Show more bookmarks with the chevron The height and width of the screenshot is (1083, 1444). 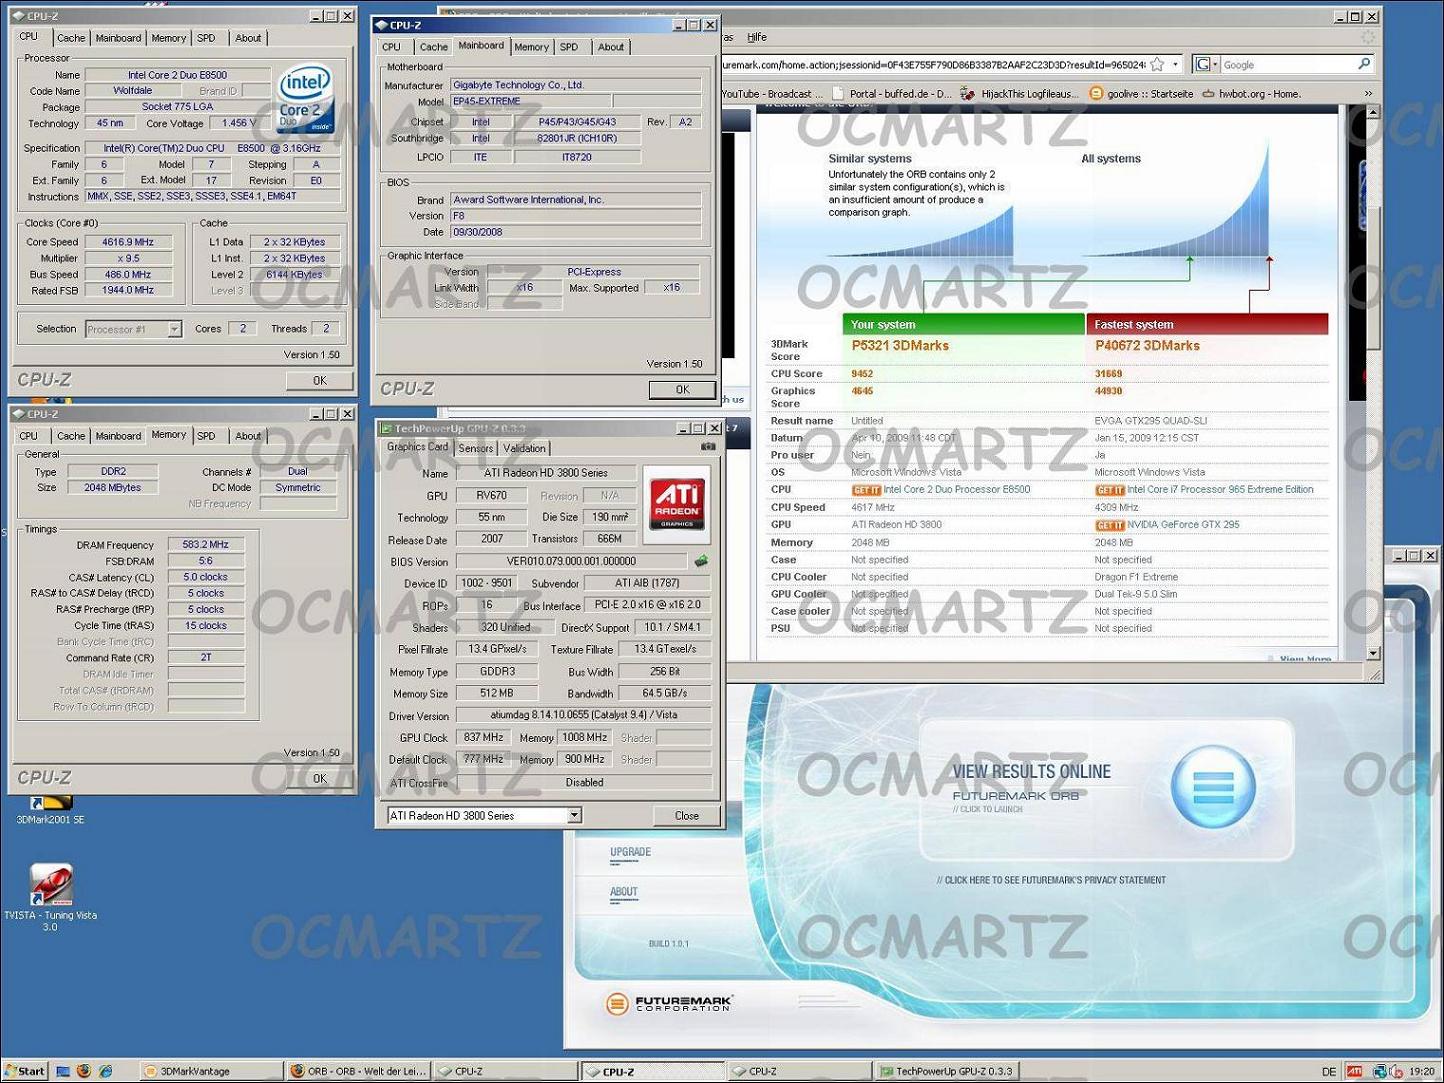click(x=1368, y=94)
